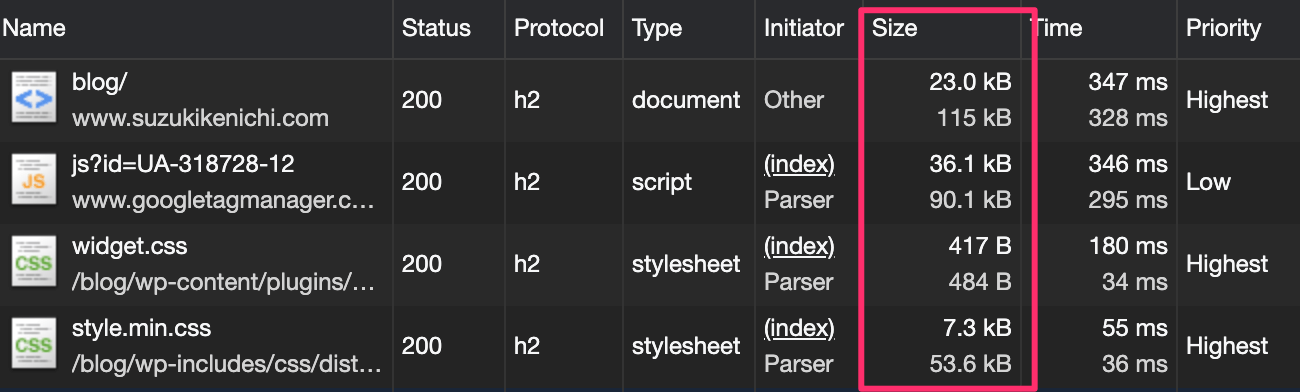This screenshot has width=1300, height=392.
Task: Sort by the Priority column header
Action: [1223, 28]
